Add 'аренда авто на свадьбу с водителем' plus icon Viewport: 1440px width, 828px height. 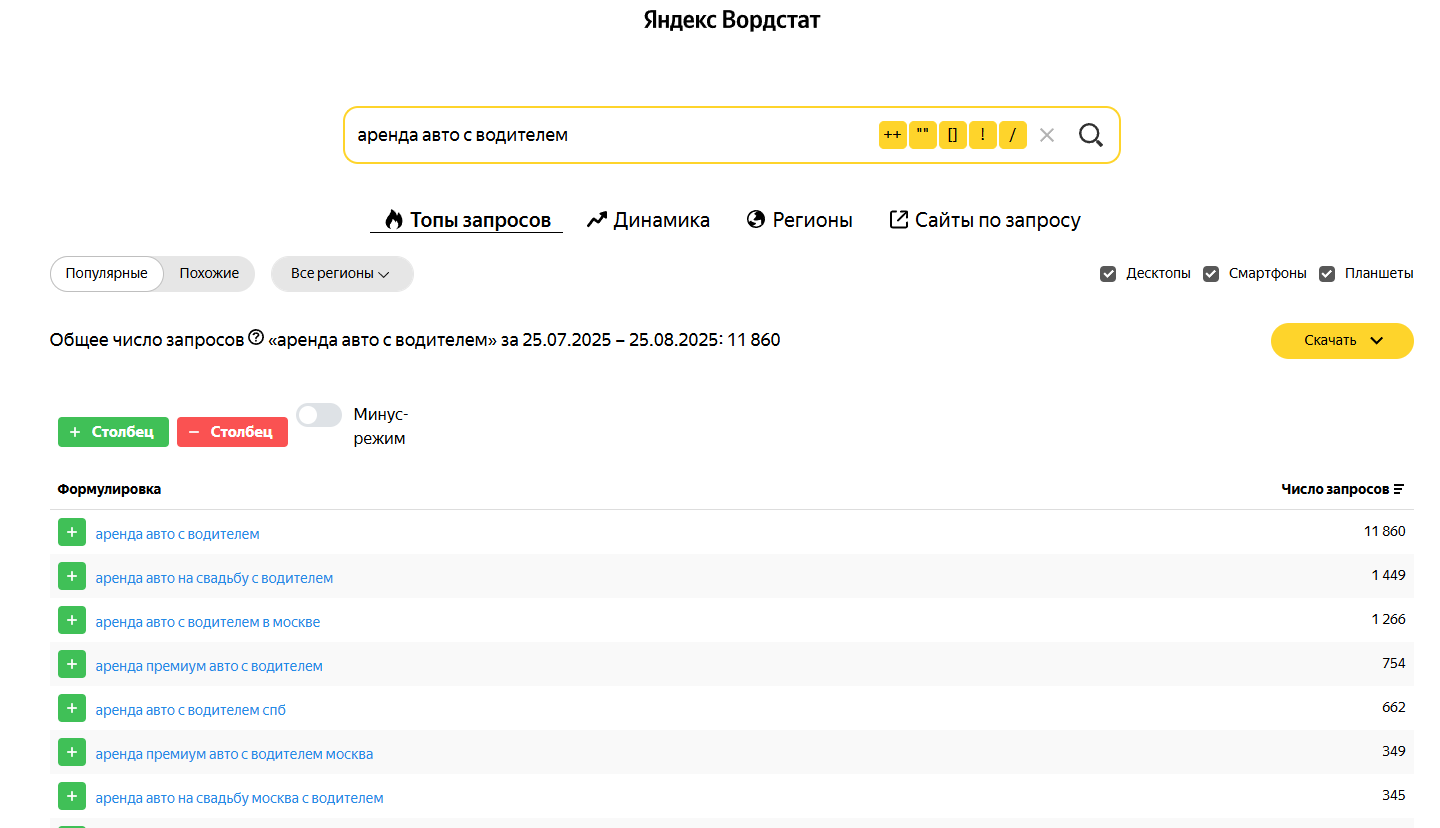tap(71, 577)
